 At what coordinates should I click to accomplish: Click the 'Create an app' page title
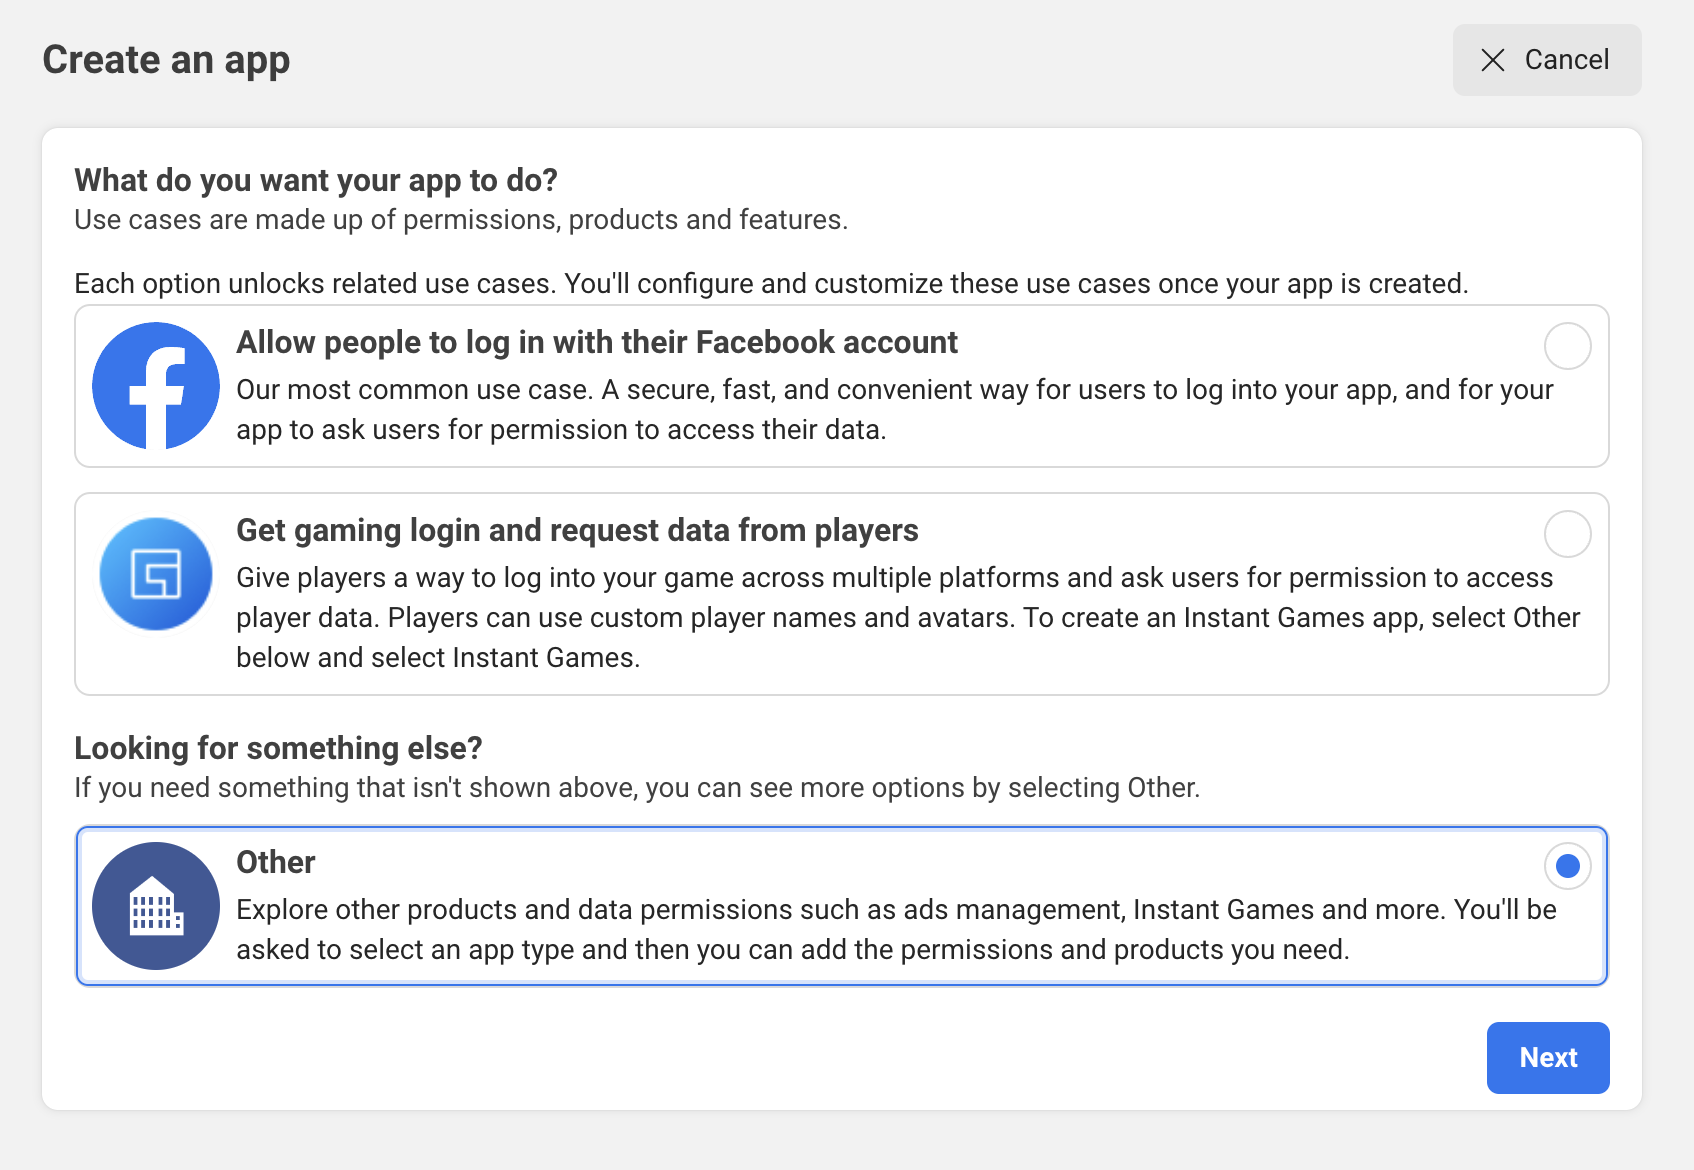[x=166, y=60]
